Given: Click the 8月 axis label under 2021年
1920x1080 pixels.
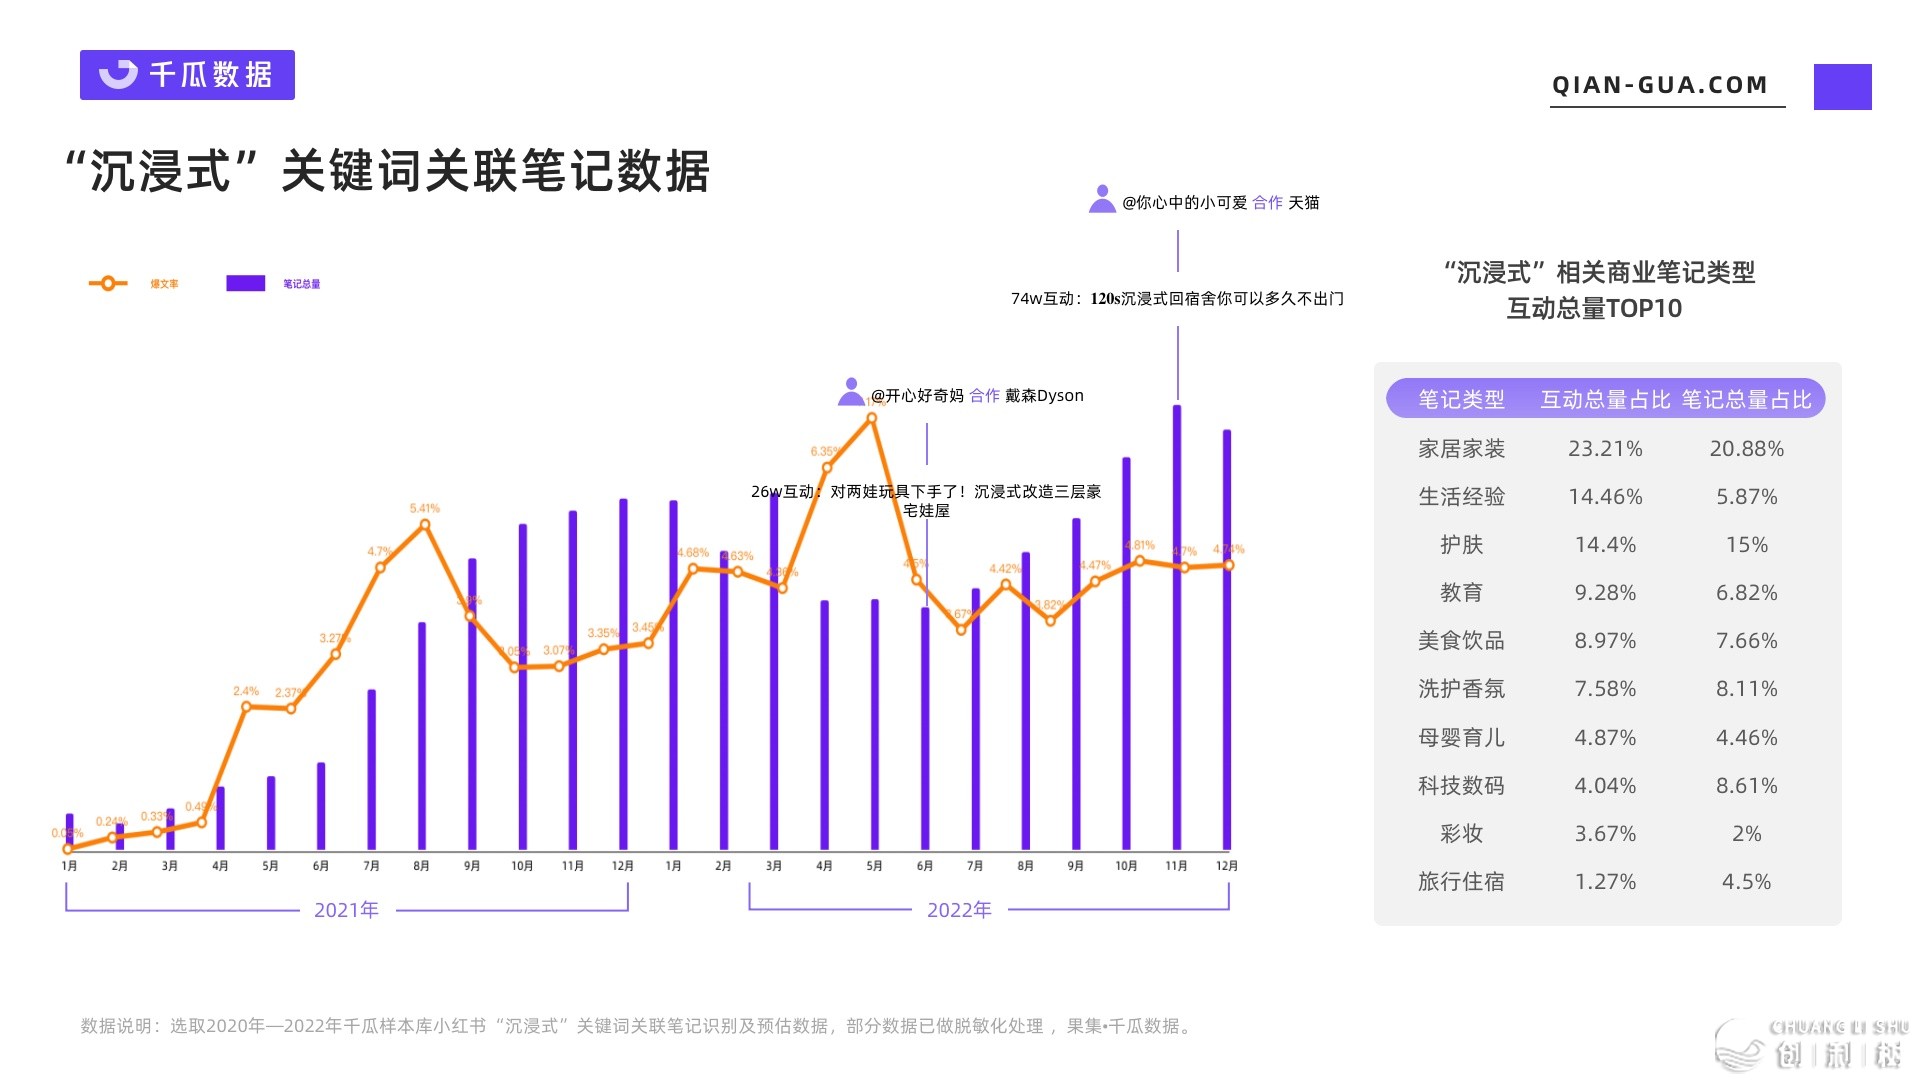Looking at the screenshot, I should (421, 866).
